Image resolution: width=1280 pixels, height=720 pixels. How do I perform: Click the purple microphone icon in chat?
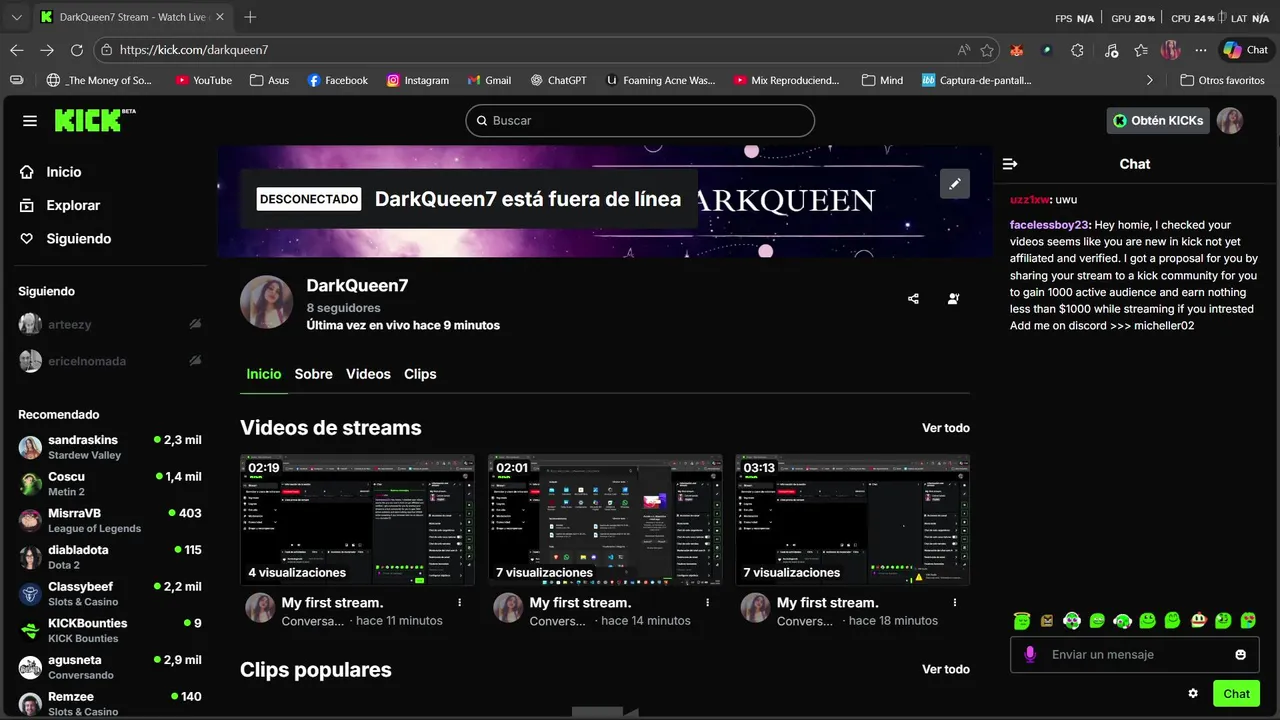click(1030, 655)
